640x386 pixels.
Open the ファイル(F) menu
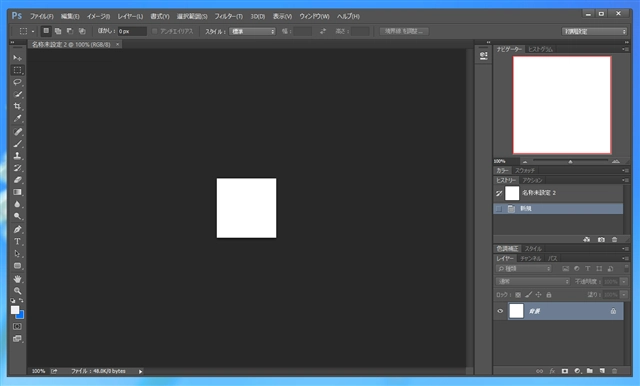click(42, 16)
